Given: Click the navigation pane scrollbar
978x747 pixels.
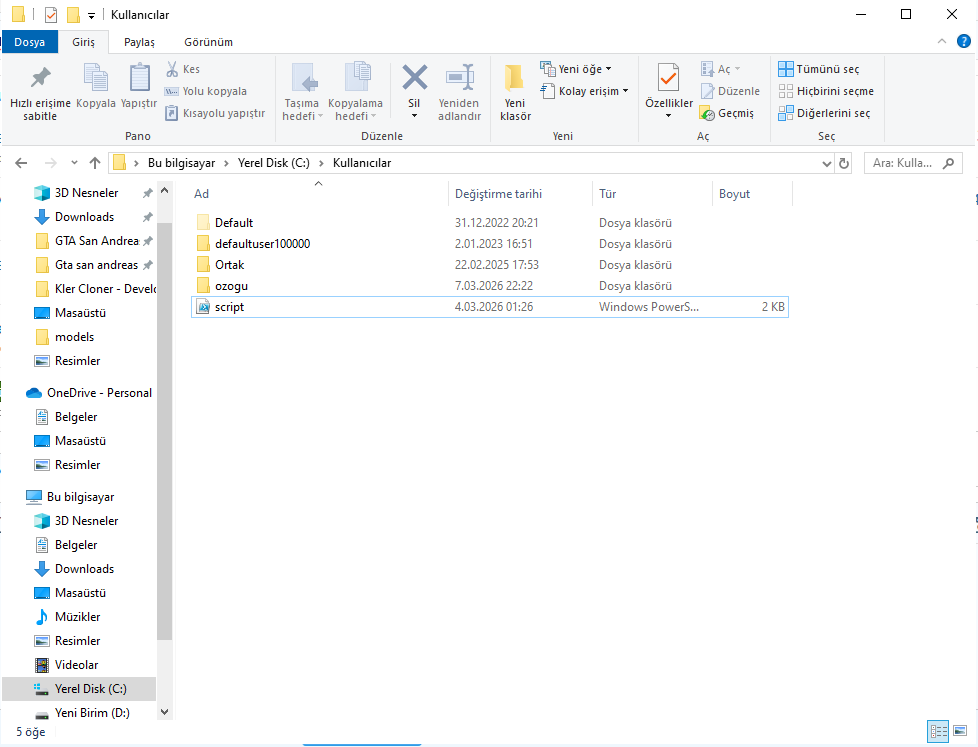Looking at the screenshot, I should click(165, 430).
